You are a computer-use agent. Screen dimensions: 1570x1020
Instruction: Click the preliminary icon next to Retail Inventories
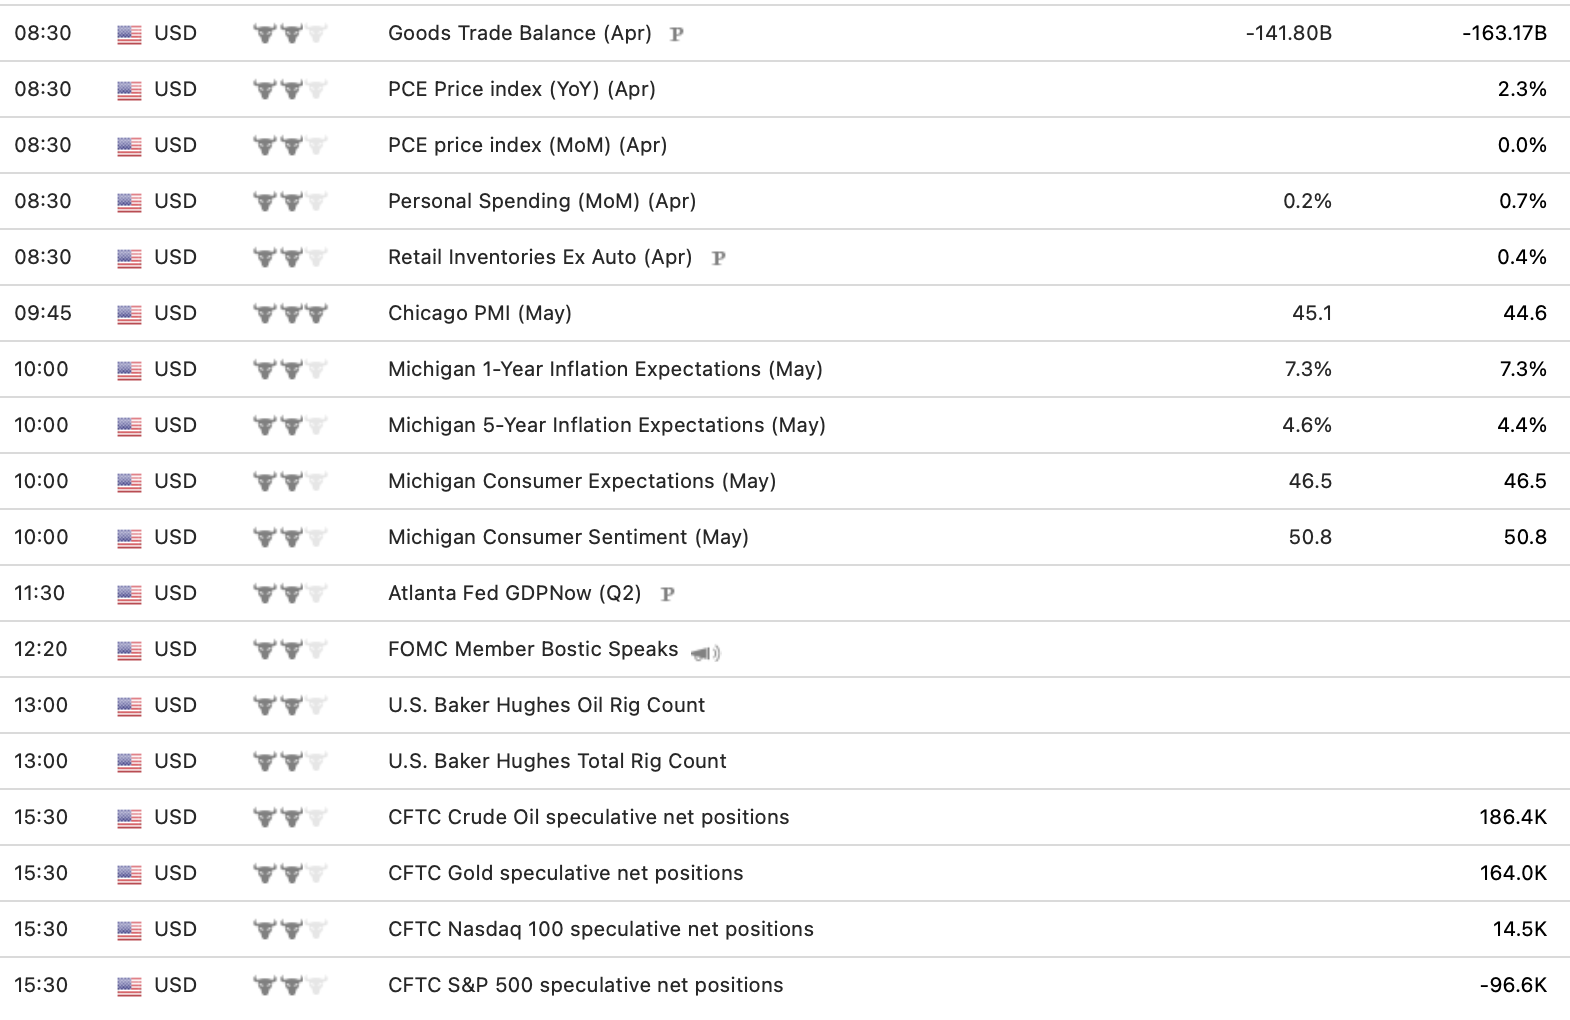718,258
